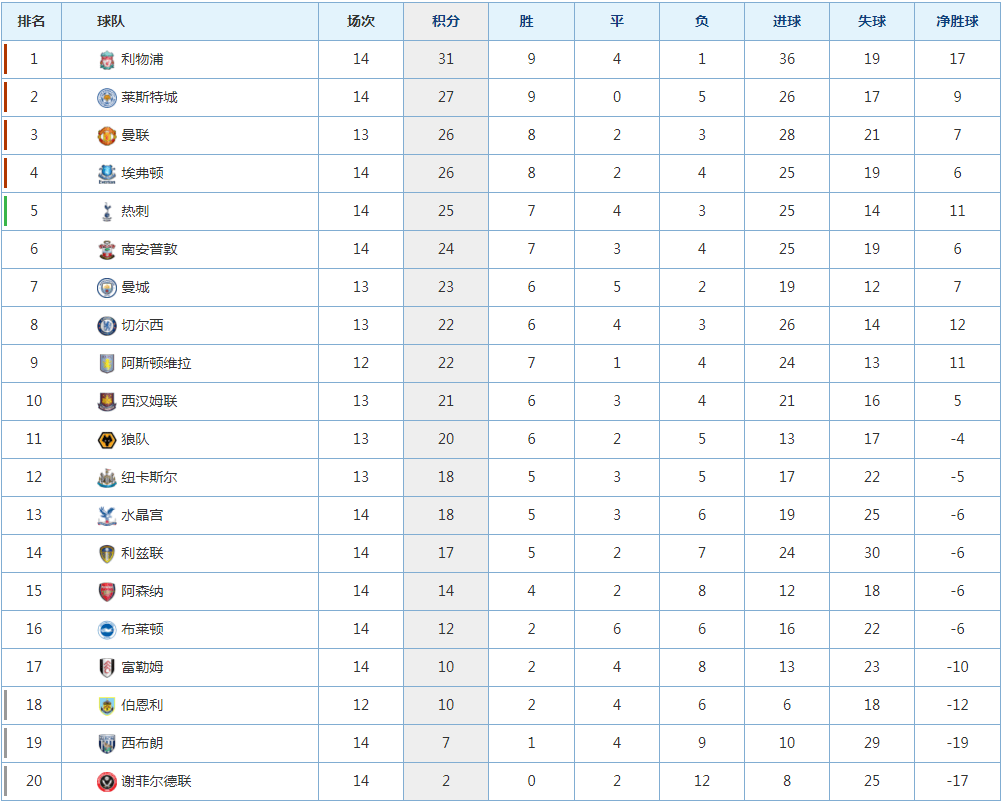
Task: Open the 纽卡斯尔 team link
Action: [149, 477]
